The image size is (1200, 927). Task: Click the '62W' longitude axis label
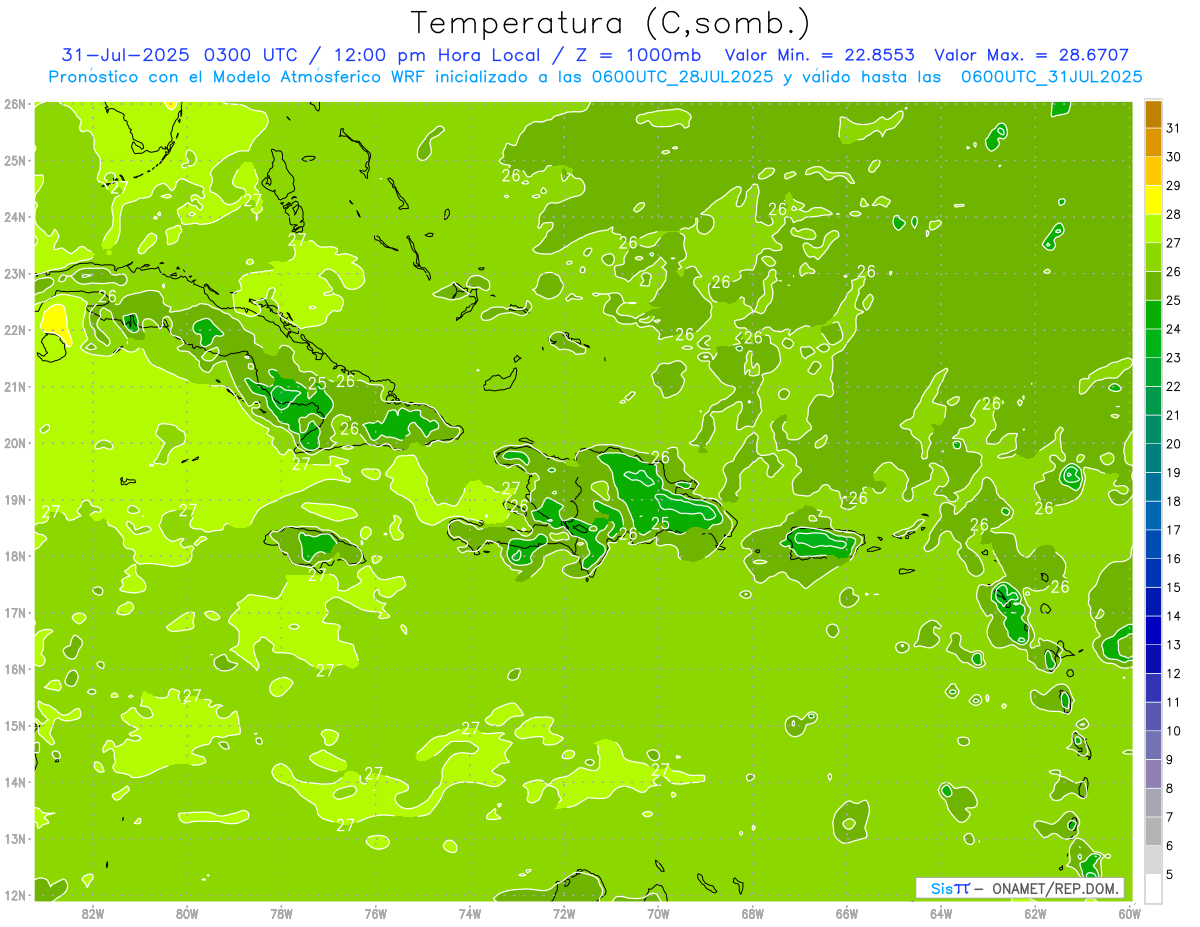click(x=1035, y=913)
